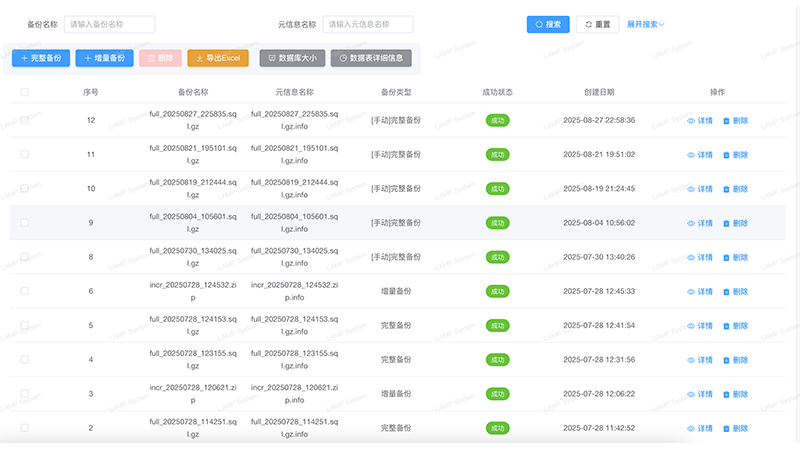This screenshot has width=800, height=450.
Task: Click meta name full_20250804_105601.sql.gz.info
Action: [x=294, y=223]
